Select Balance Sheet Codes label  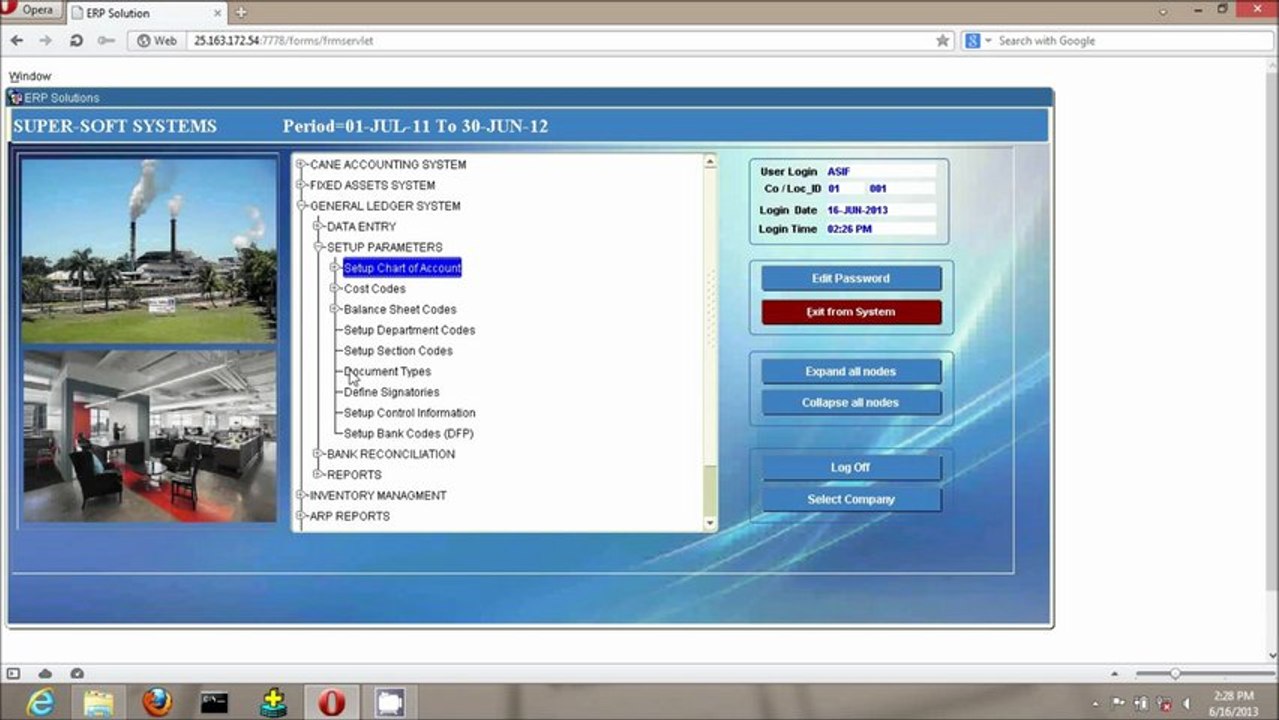(x=400, y=309)
